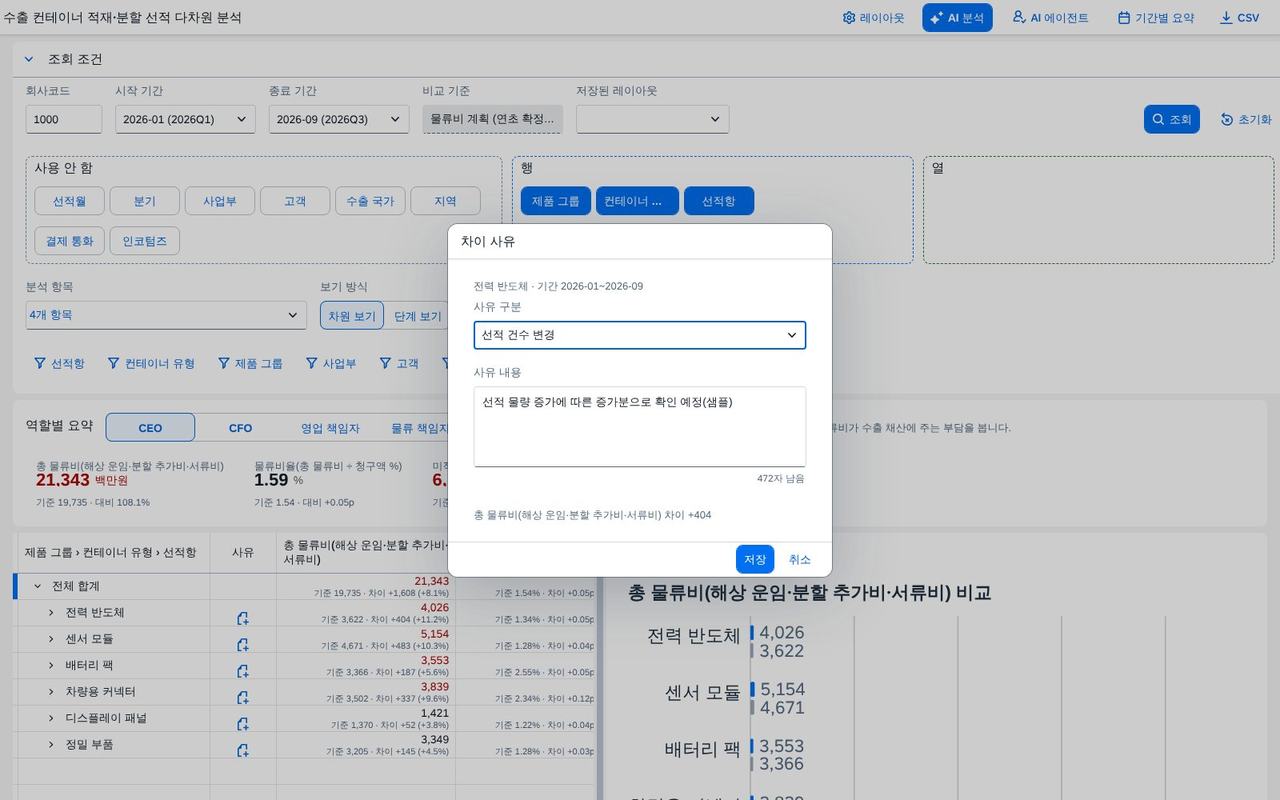The width and height of the screenshot is (1280, 800).
Task: Focus the 회사코드 input field with 1000
Action: 64,119
